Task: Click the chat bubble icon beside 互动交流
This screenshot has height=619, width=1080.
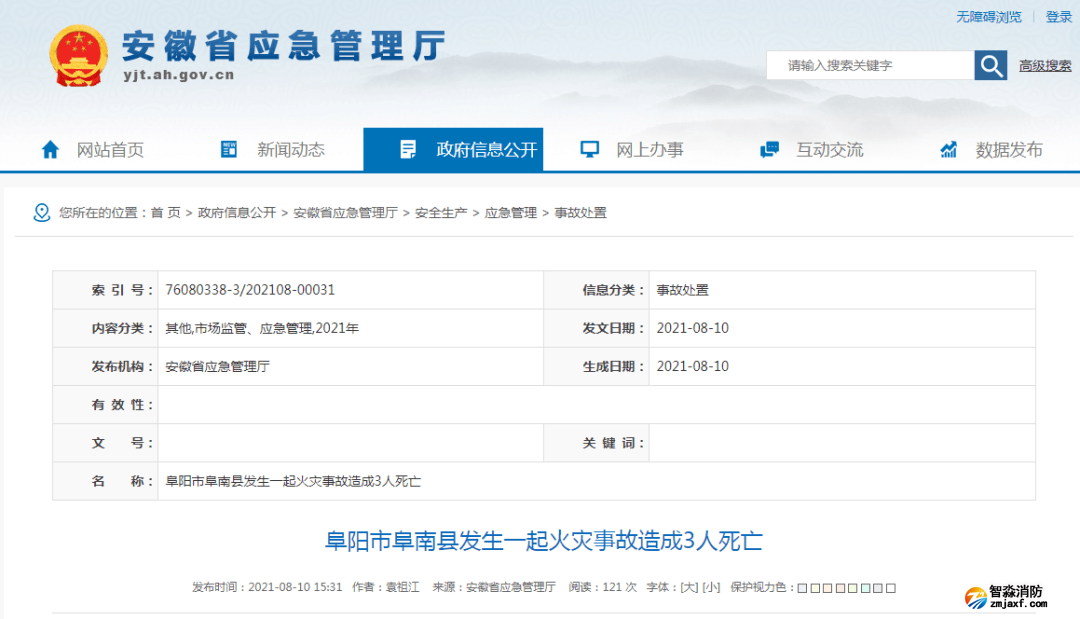Action: (x=769, y=150)
